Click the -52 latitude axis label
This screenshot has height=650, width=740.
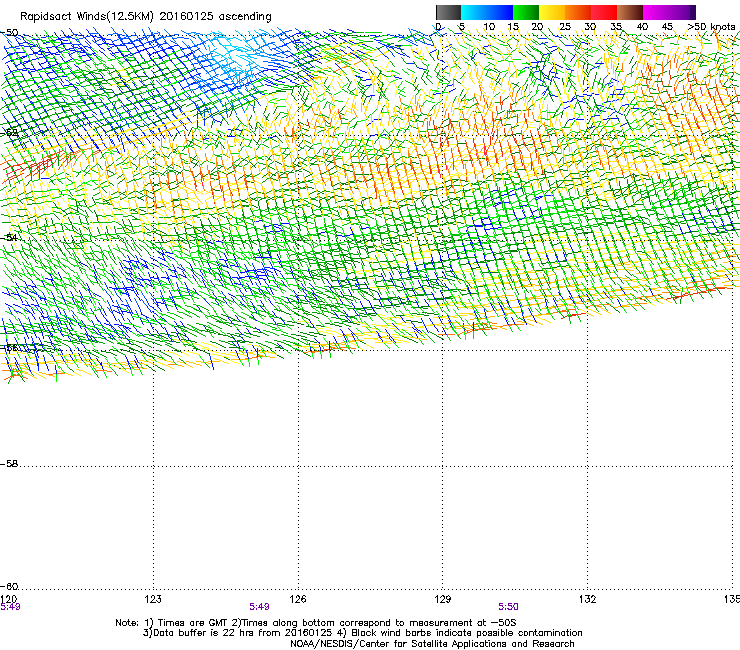[x=9, y=133]
